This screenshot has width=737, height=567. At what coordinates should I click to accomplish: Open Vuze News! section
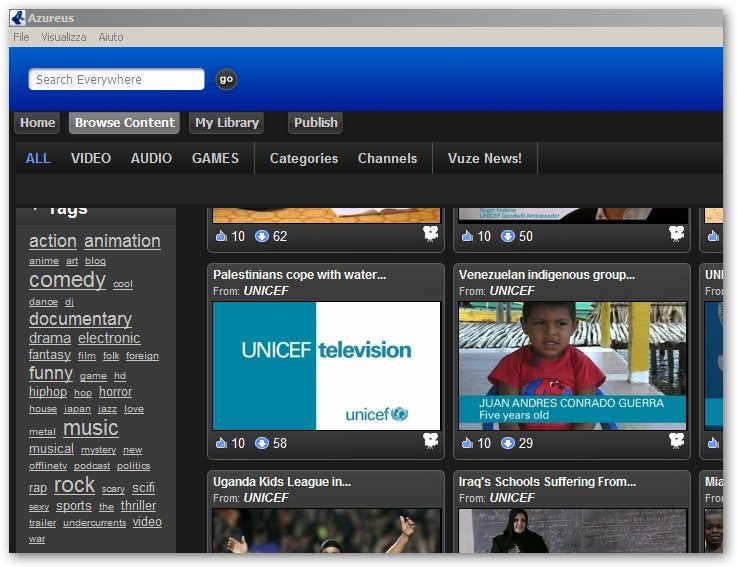485,158
